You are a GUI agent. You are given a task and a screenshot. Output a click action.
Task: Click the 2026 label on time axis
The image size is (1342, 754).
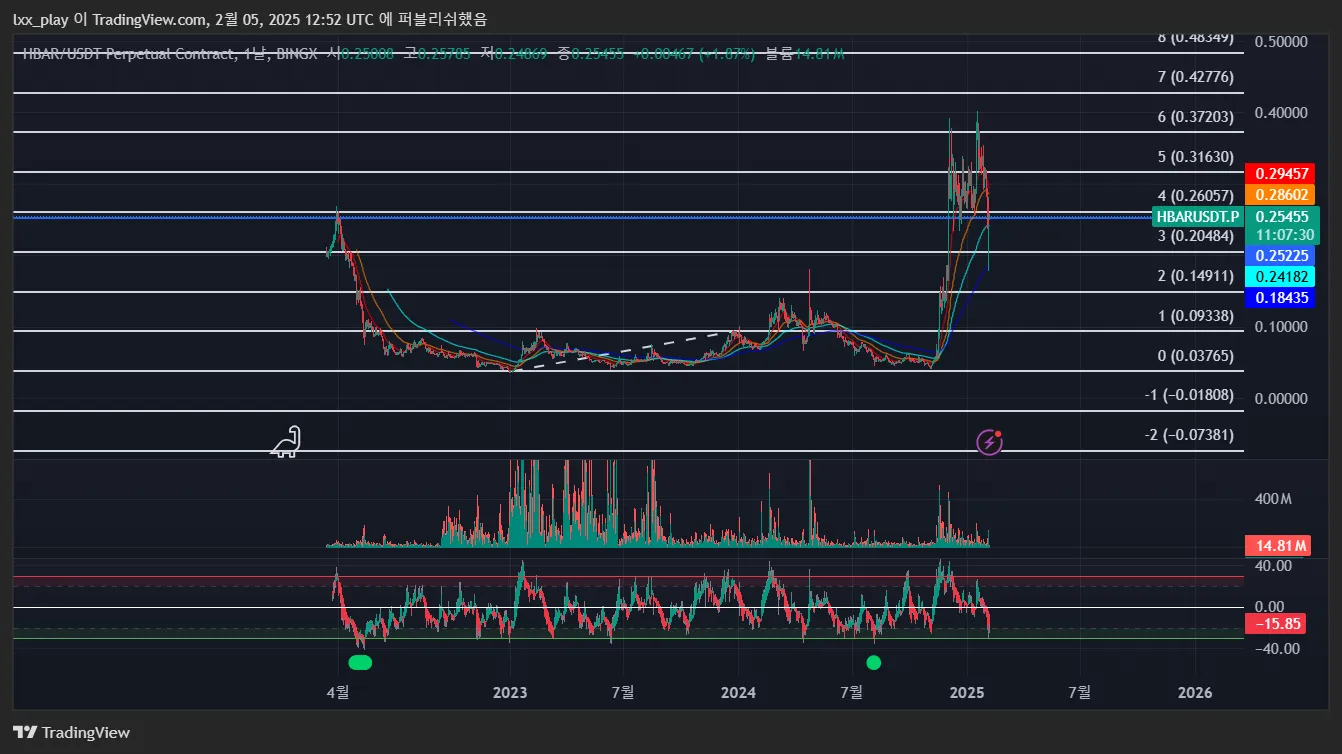click(x=1195, y=692)
